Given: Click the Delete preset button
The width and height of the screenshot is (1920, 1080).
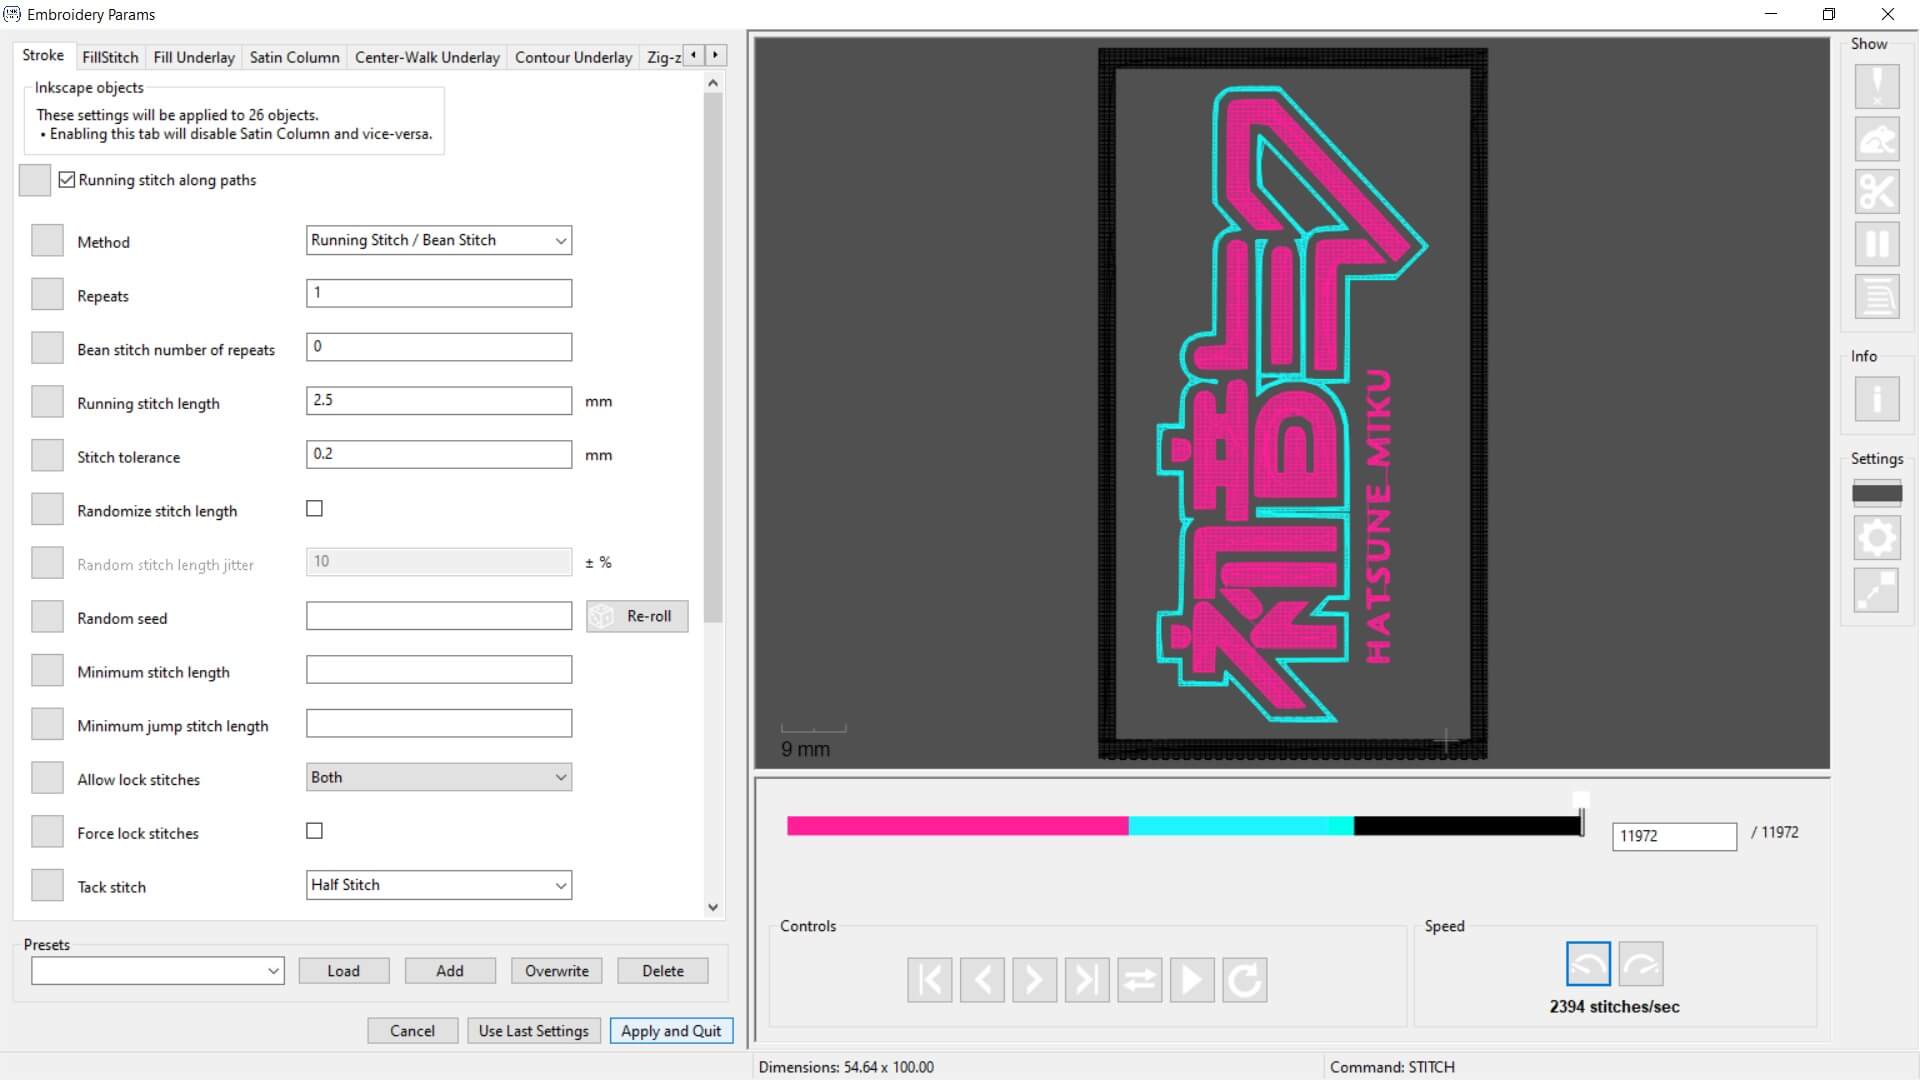Looking at the screenshot, I should pos(663,971).
